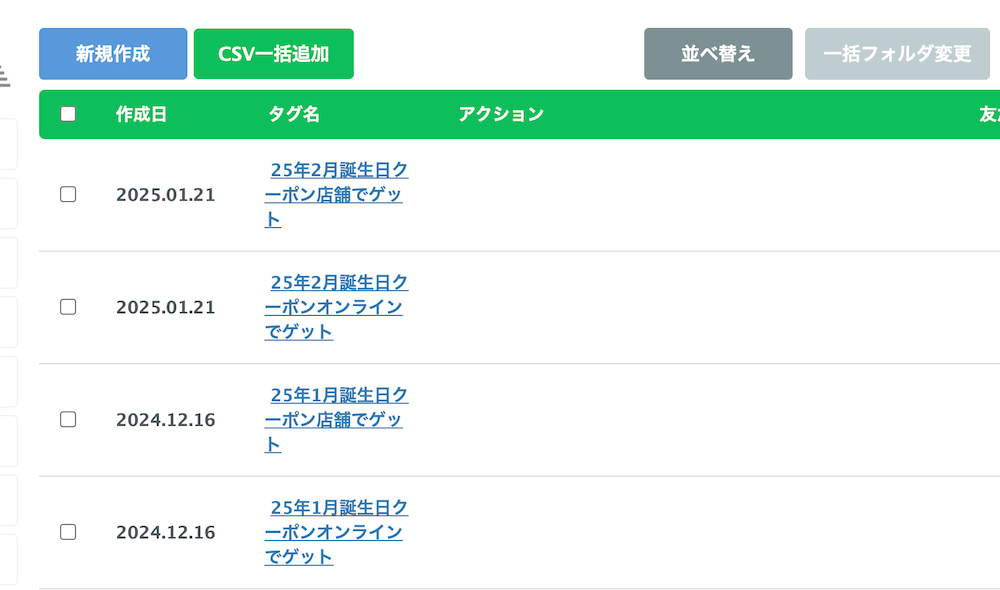Open the 並べ替え sorting option
Viewport: 1000px width, 590px height.
pos(717,54)
